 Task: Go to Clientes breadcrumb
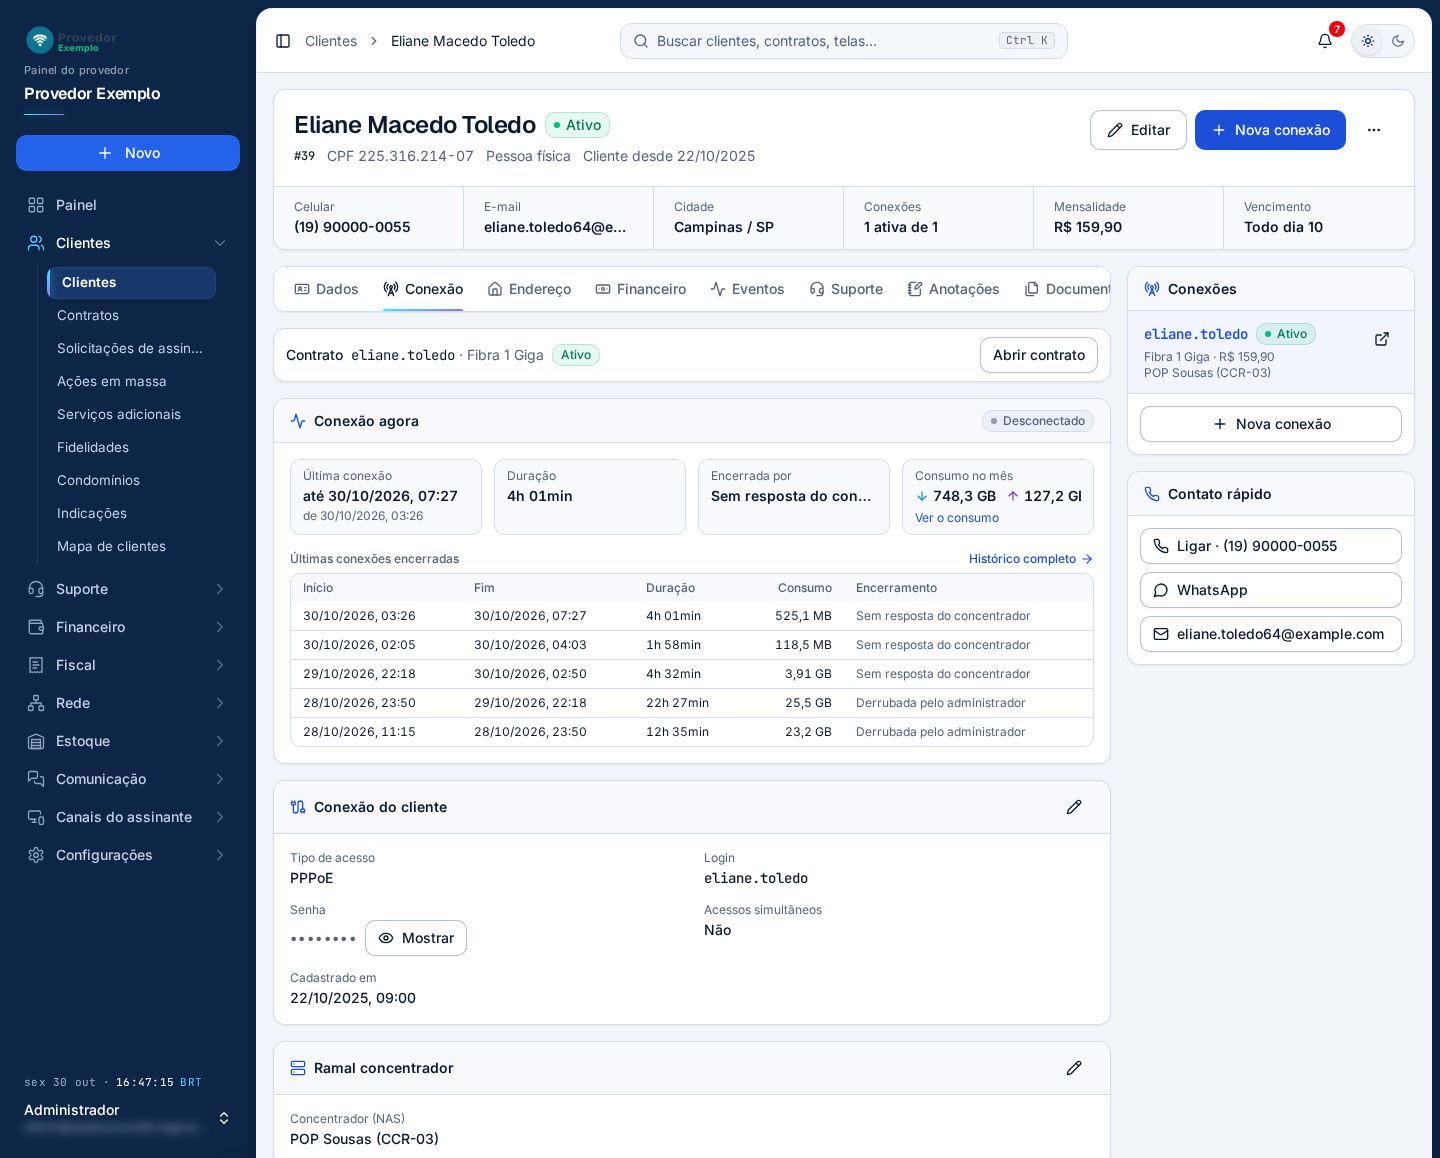[x=331, y=41]
